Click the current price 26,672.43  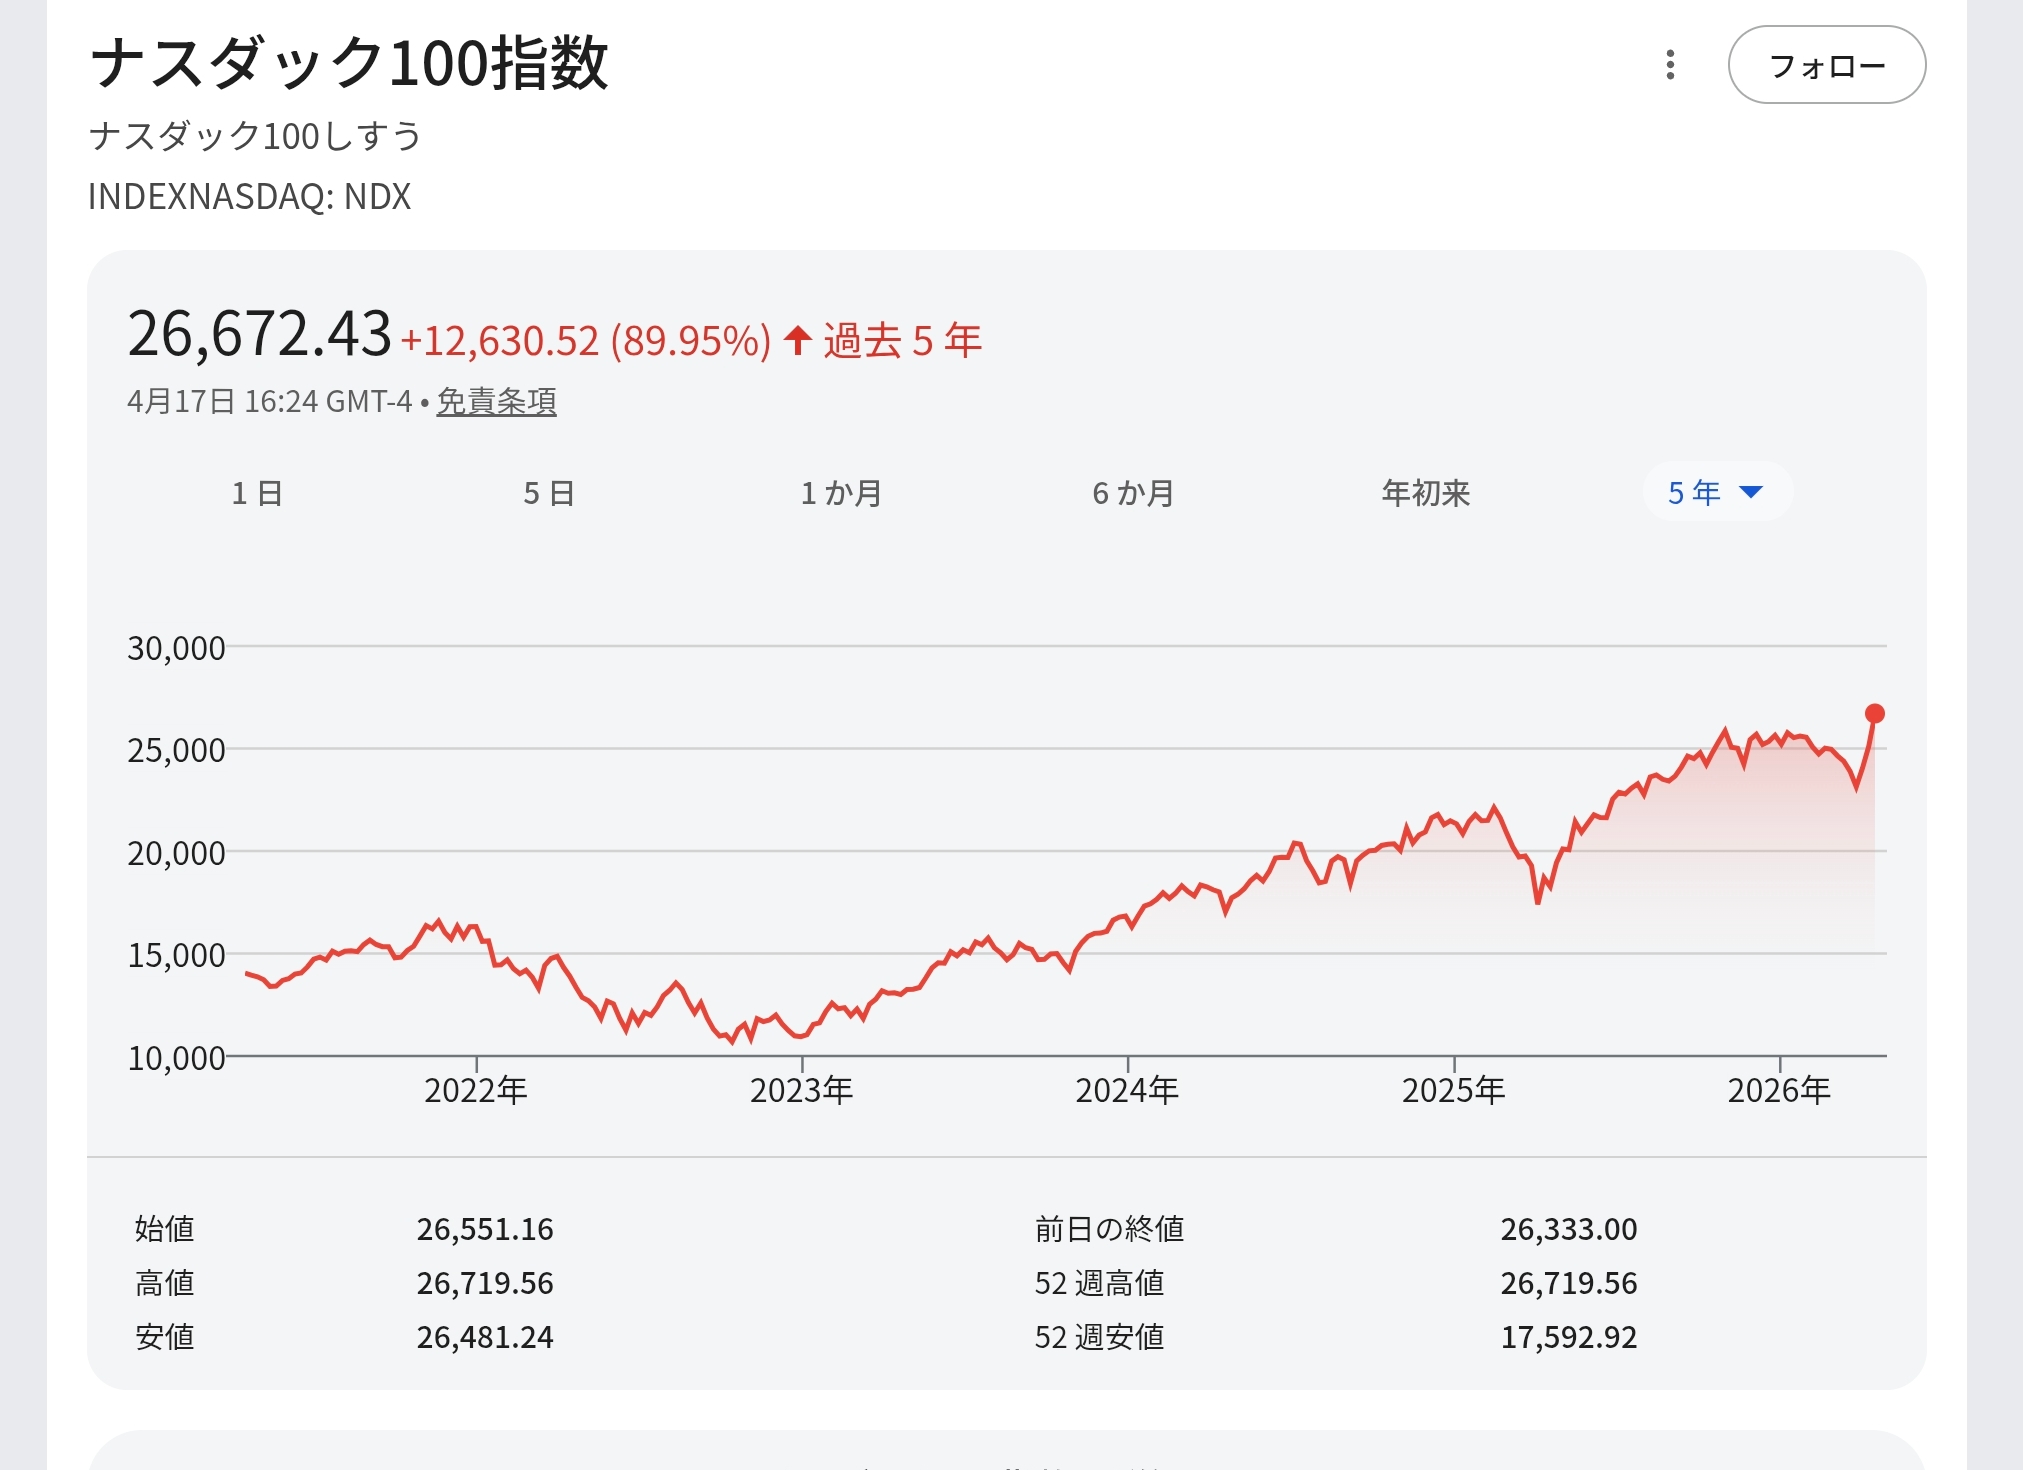259,334
